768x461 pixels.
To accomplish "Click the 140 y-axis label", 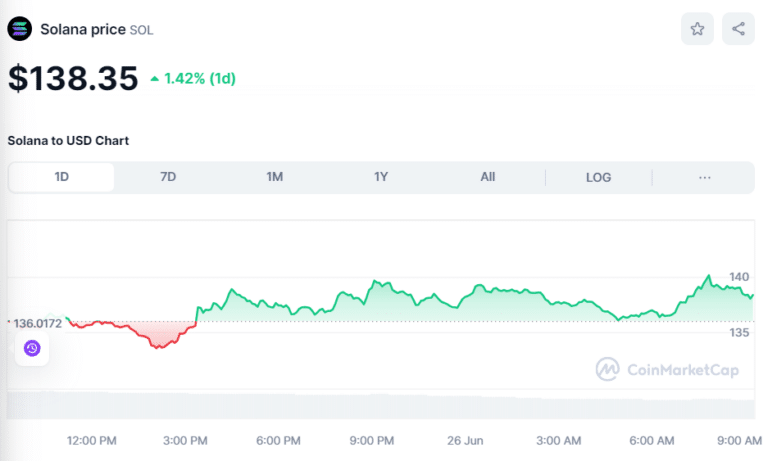I will [x=739, y=277].
